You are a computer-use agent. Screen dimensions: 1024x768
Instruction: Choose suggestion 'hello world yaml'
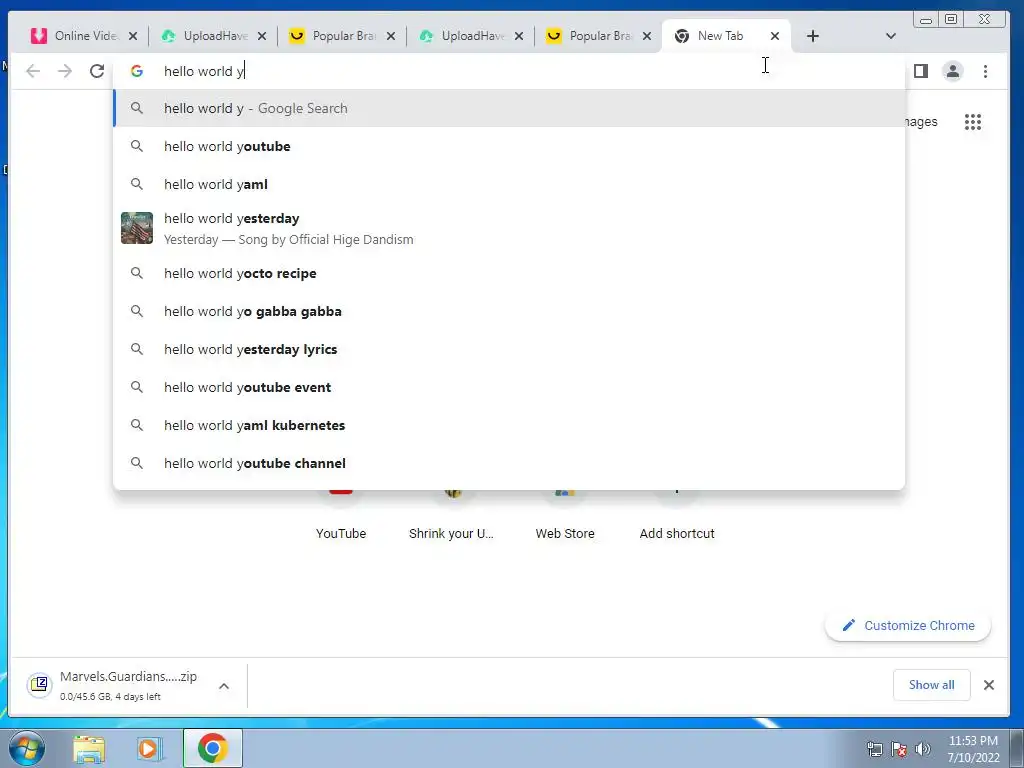(509, 184)
